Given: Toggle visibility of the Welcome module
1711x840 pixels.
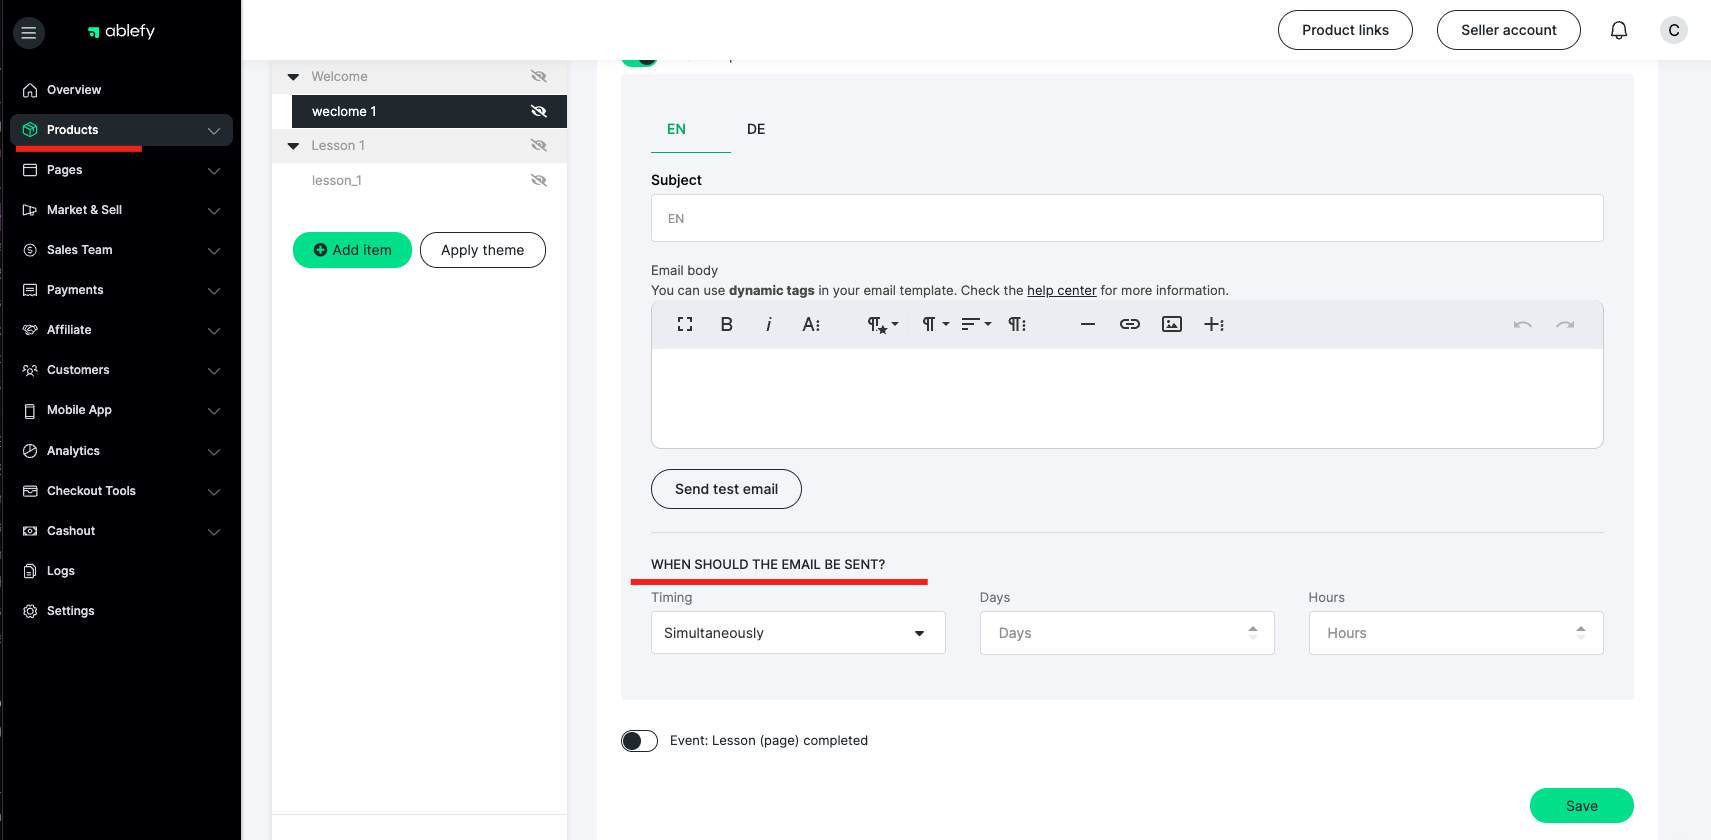Looking at the screenshot, I should (x=539, y=76).
